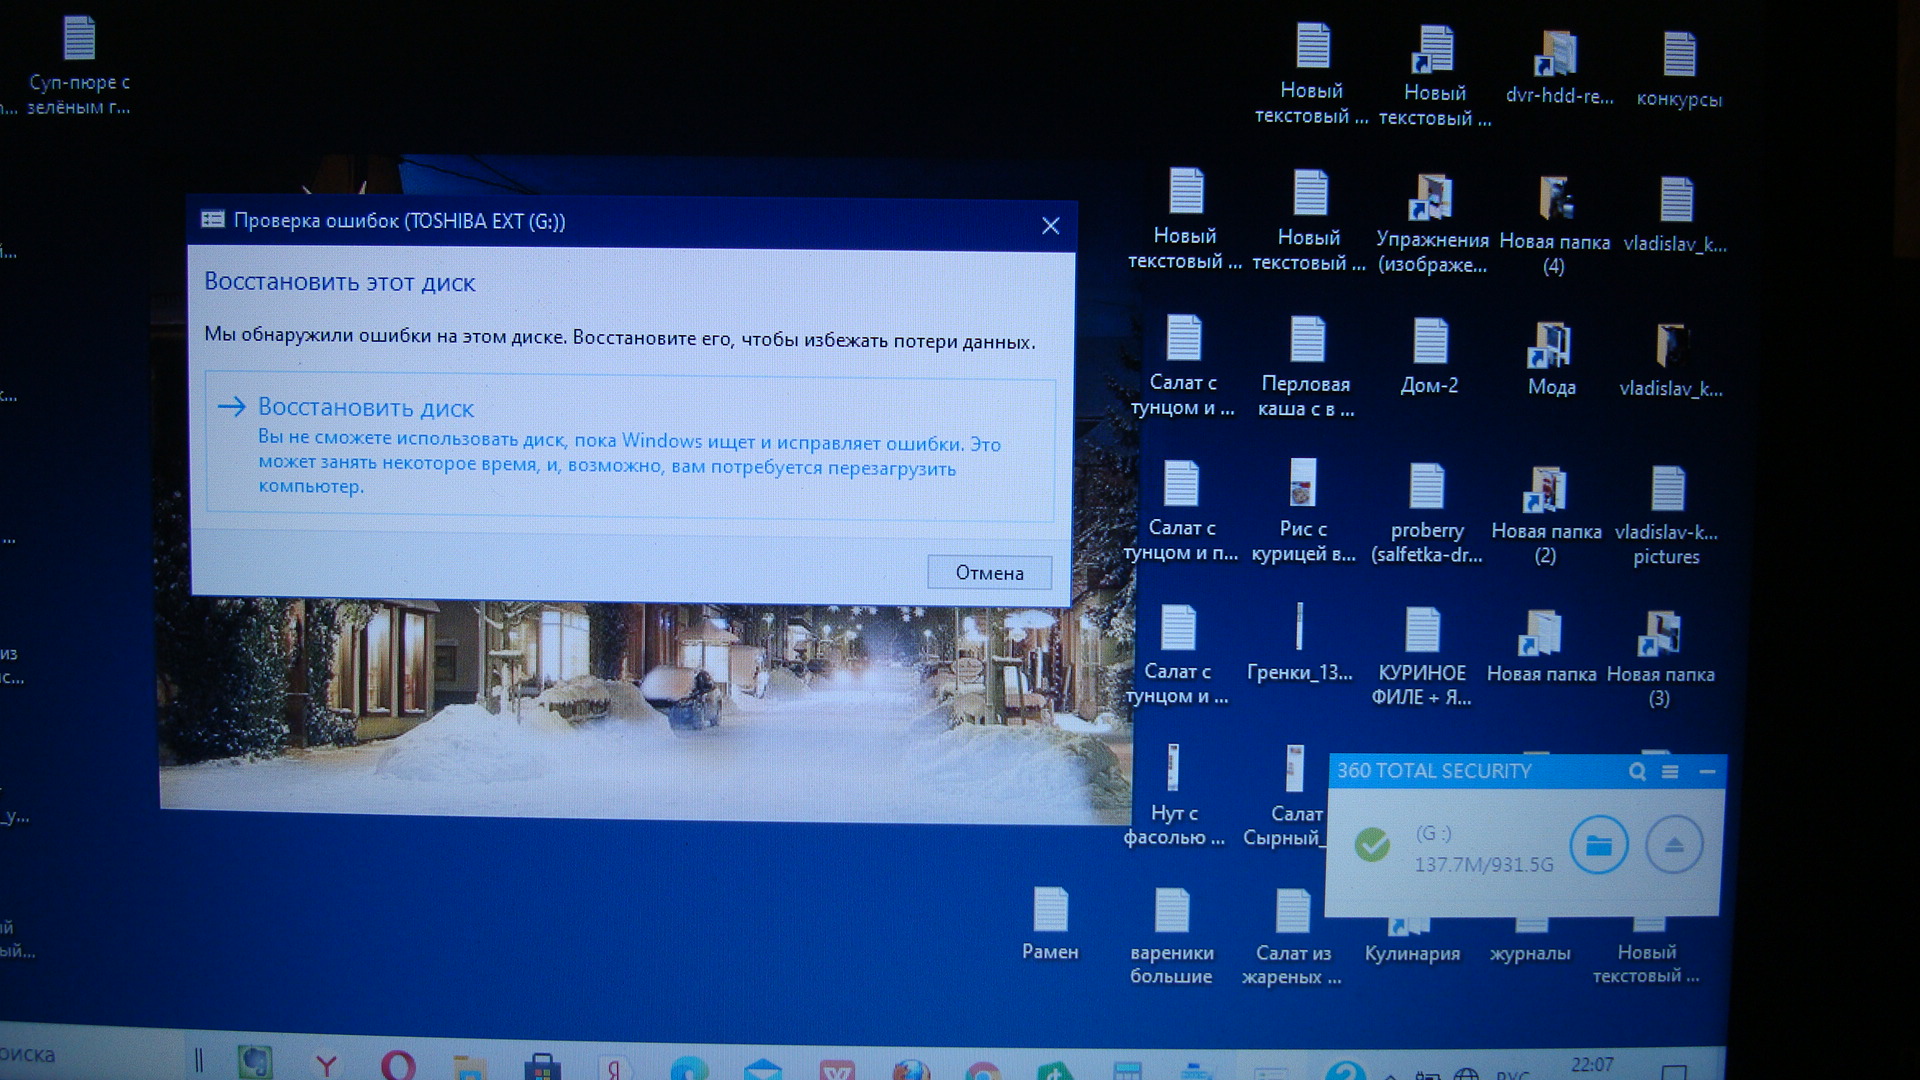The image size is (1920, 1080).
Task: Open drive G folder in 360 Total Security
Action: click(x=1598, y=846)
